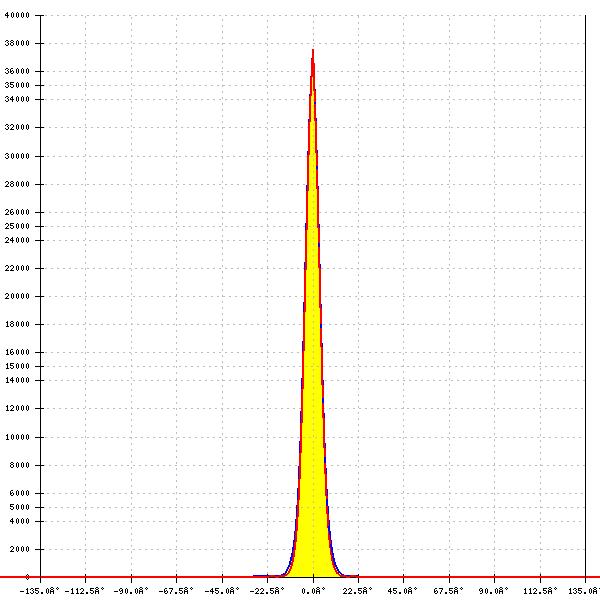The height and width of the screenshot is (600, 600).
Task: Pick the 32000 vertical axis label
Action: point(17,127)
